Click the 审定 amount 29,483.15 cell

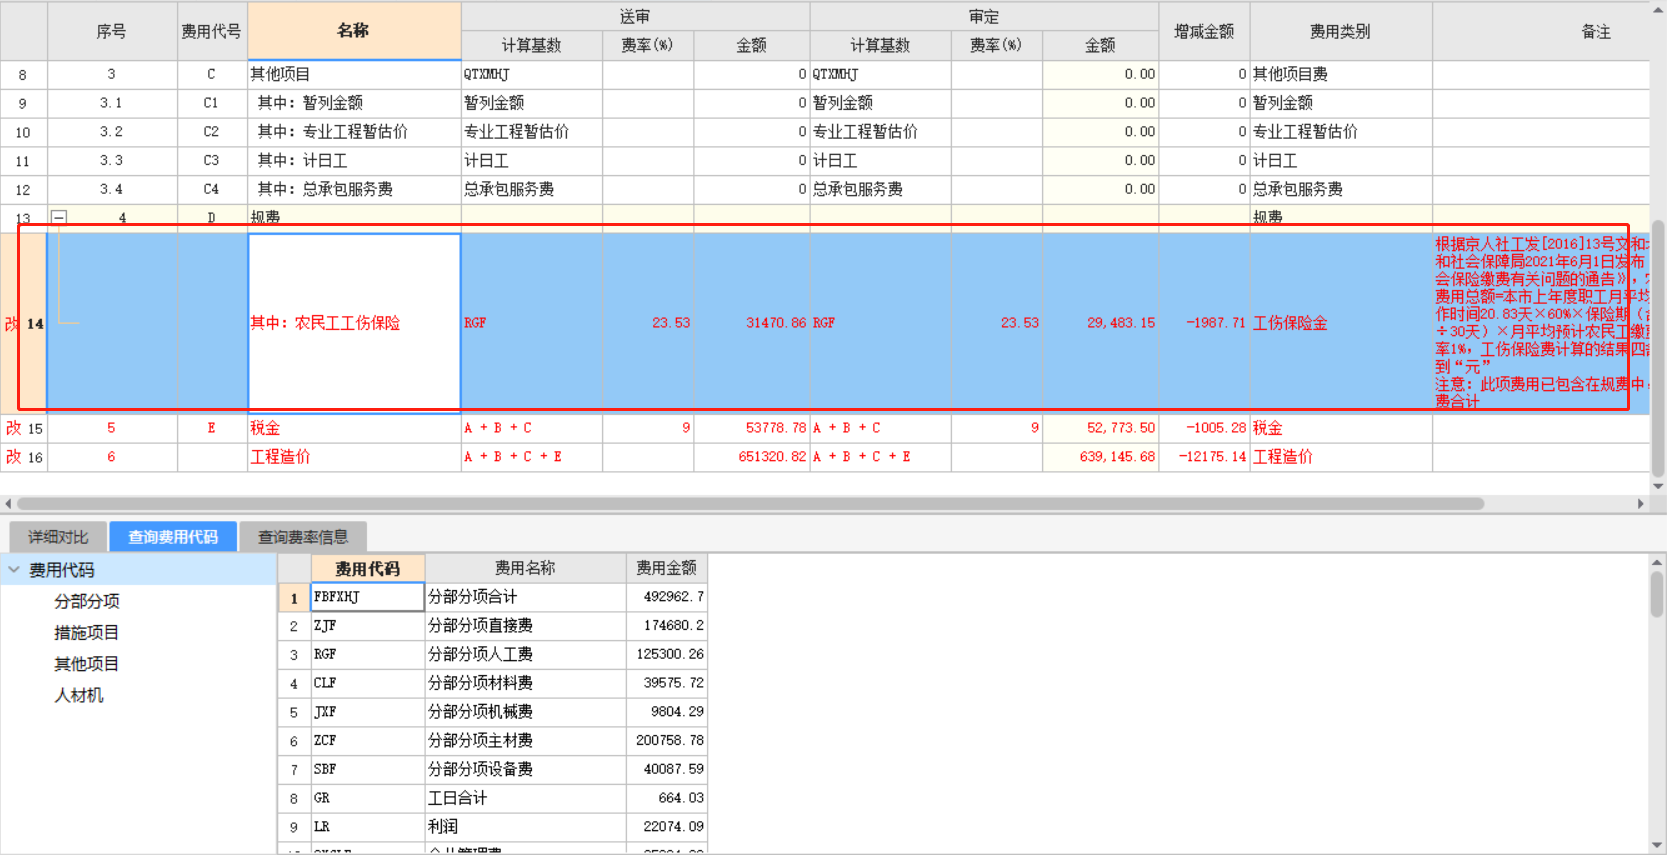click(x=1101, y=322)
